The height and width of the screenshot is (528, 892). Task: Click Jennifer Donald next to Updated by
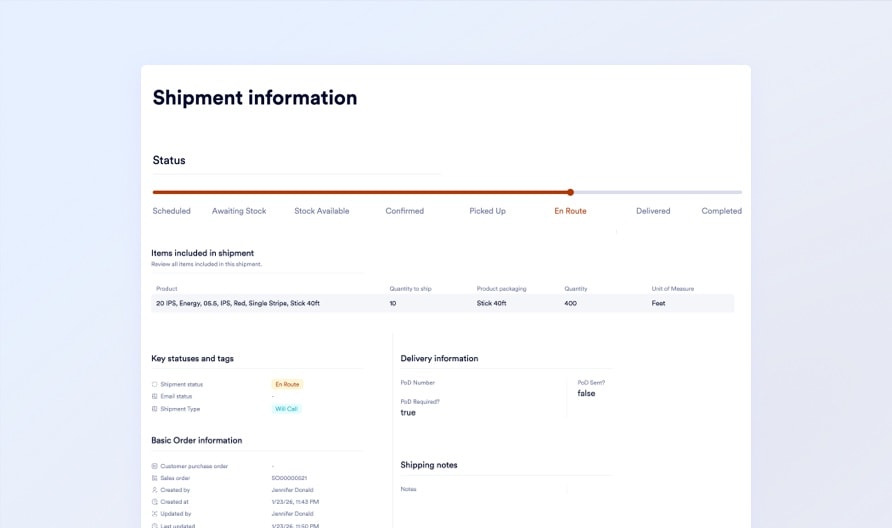click(x=292, y=514)
